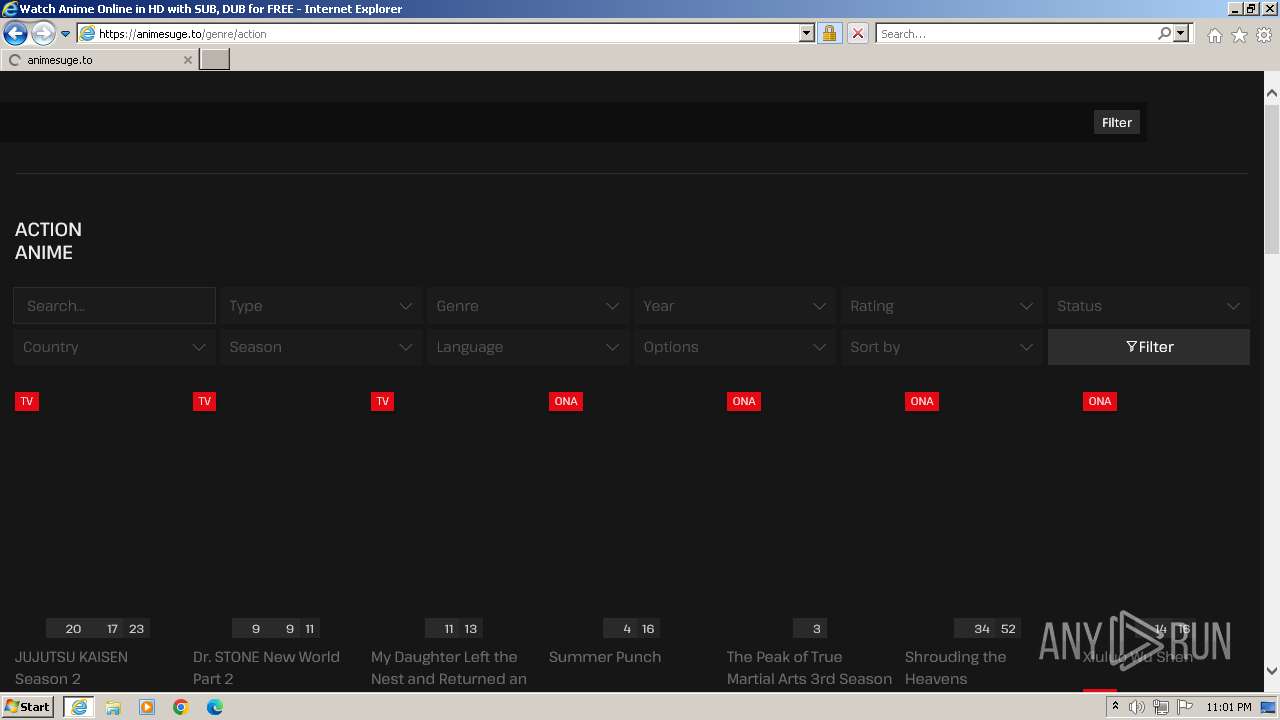
Task: Click the small Filter button in header
Action: [1117, 122]
